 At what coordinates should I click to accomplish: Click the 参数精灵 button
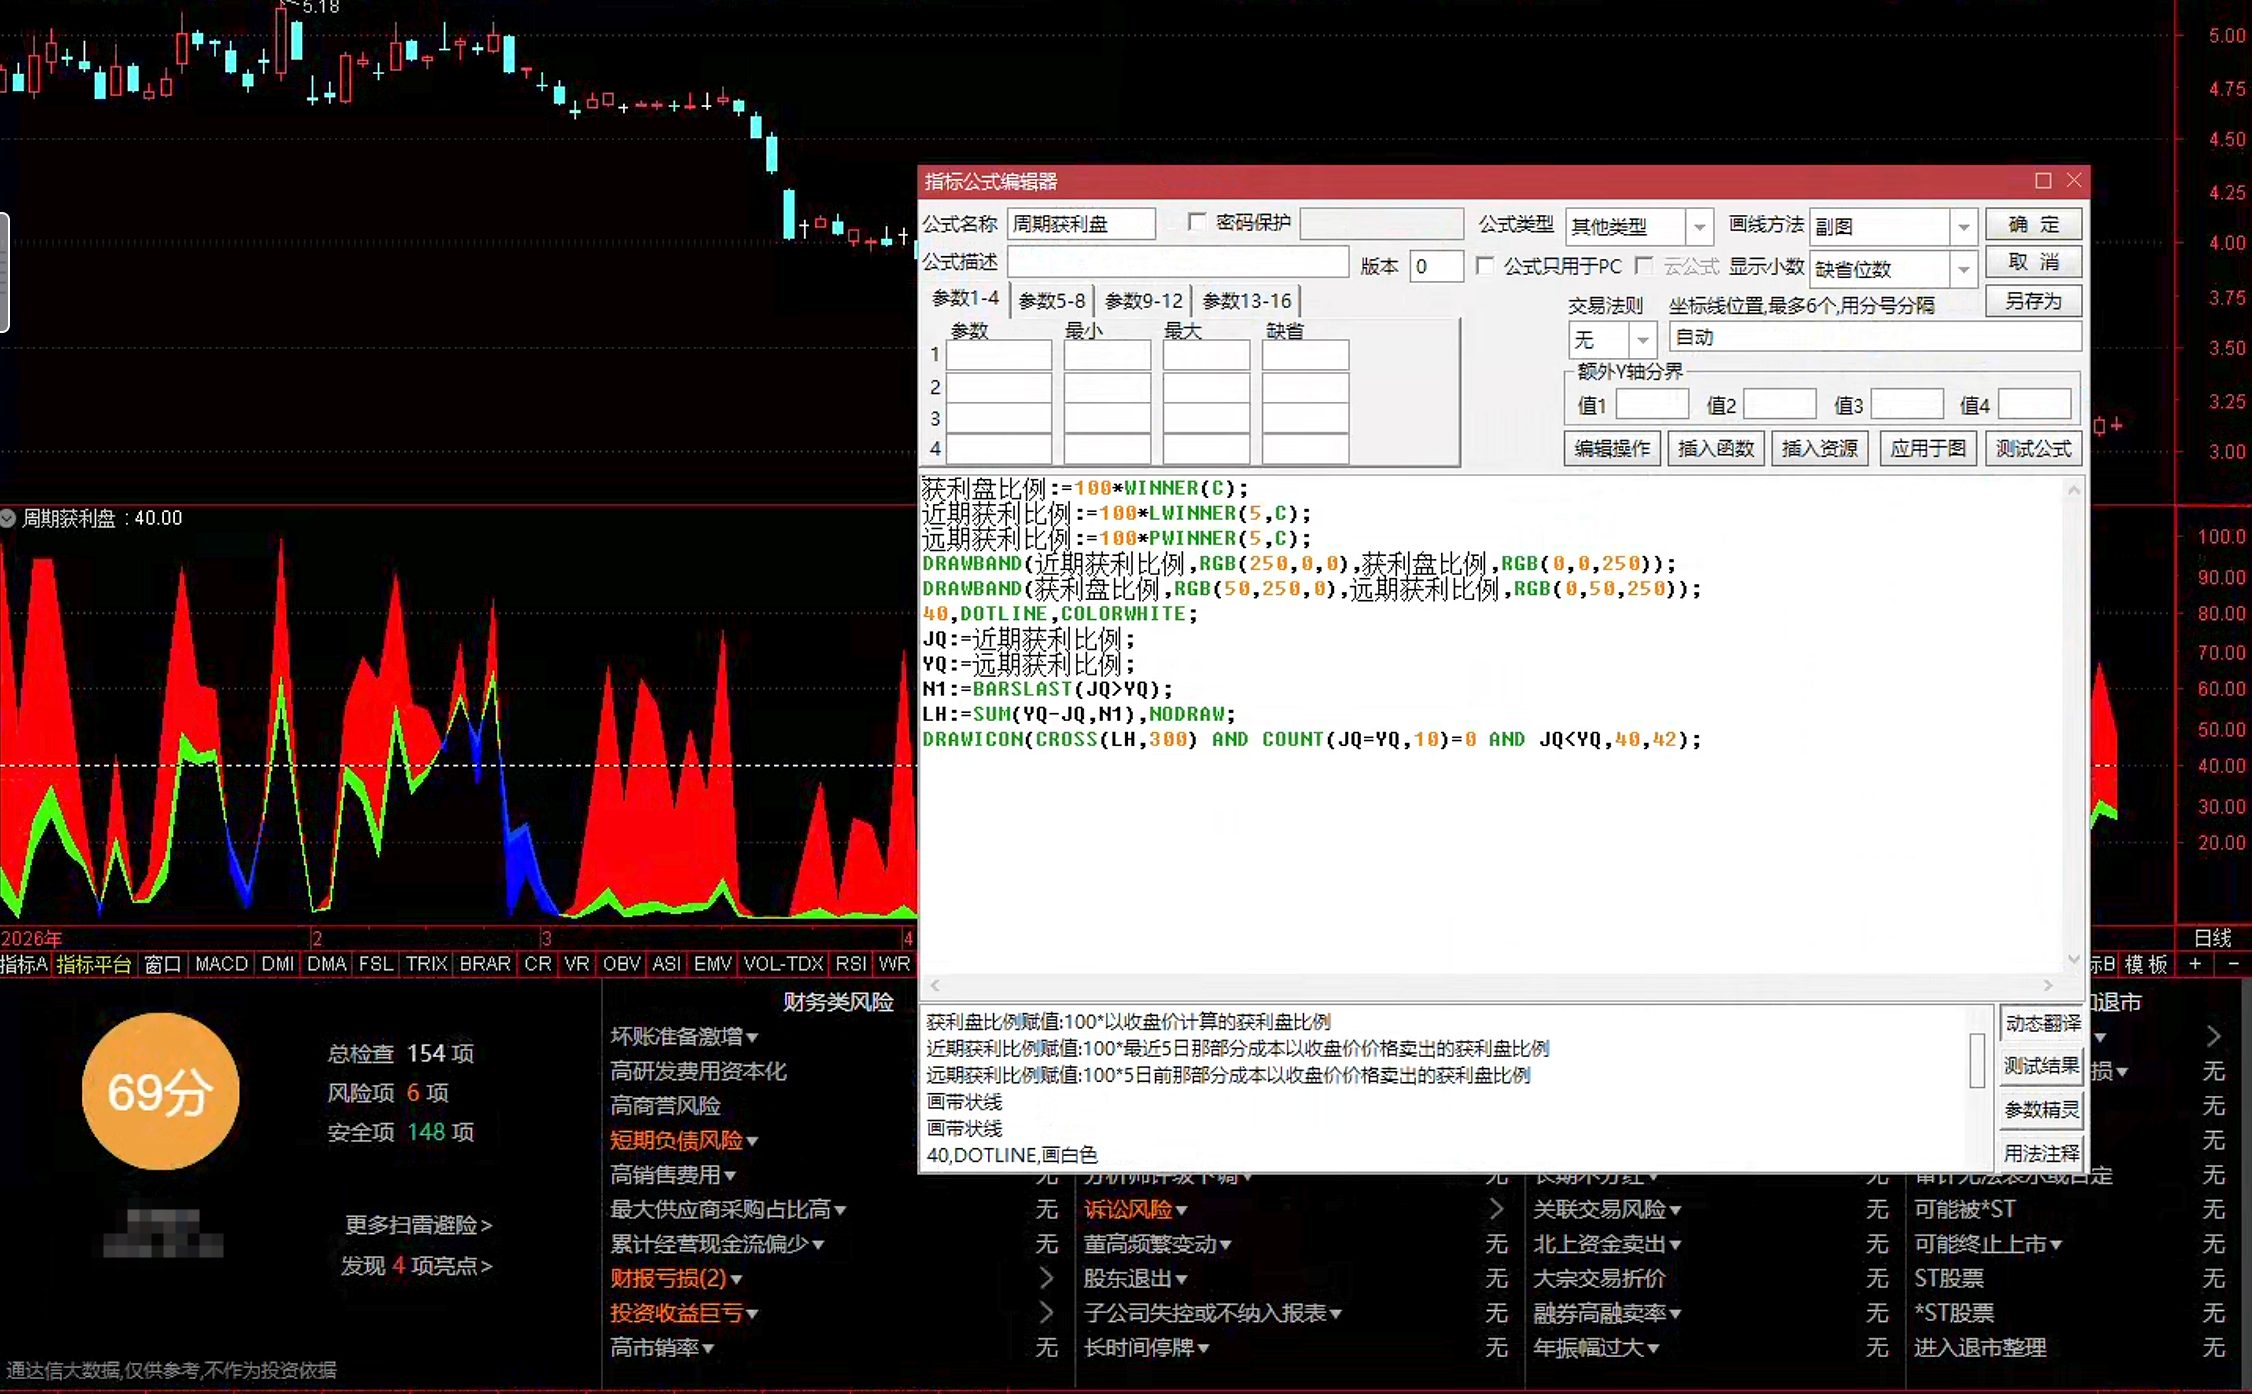tap(2042, 1110)
